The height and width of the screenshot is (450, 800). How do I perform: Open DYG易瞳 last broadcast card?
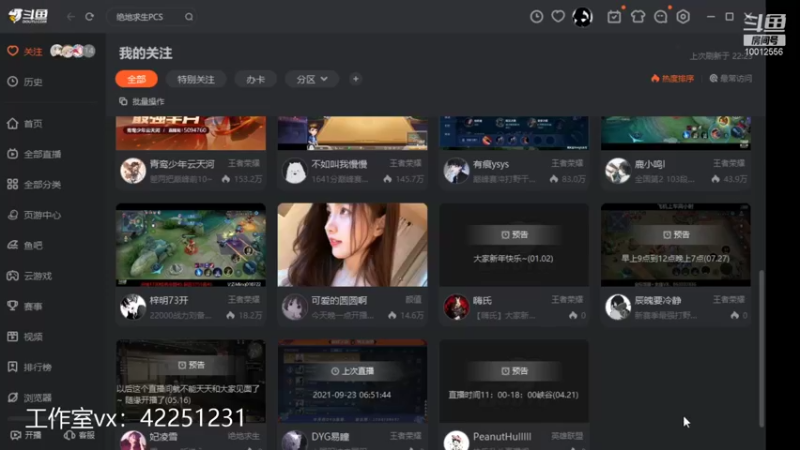pos(353,381)
